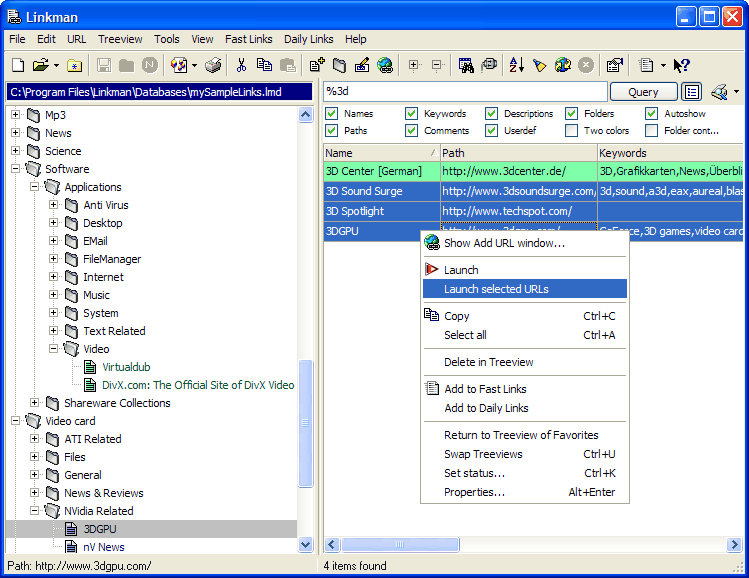Click the Add folder toolbar icon

click(340, 65)
